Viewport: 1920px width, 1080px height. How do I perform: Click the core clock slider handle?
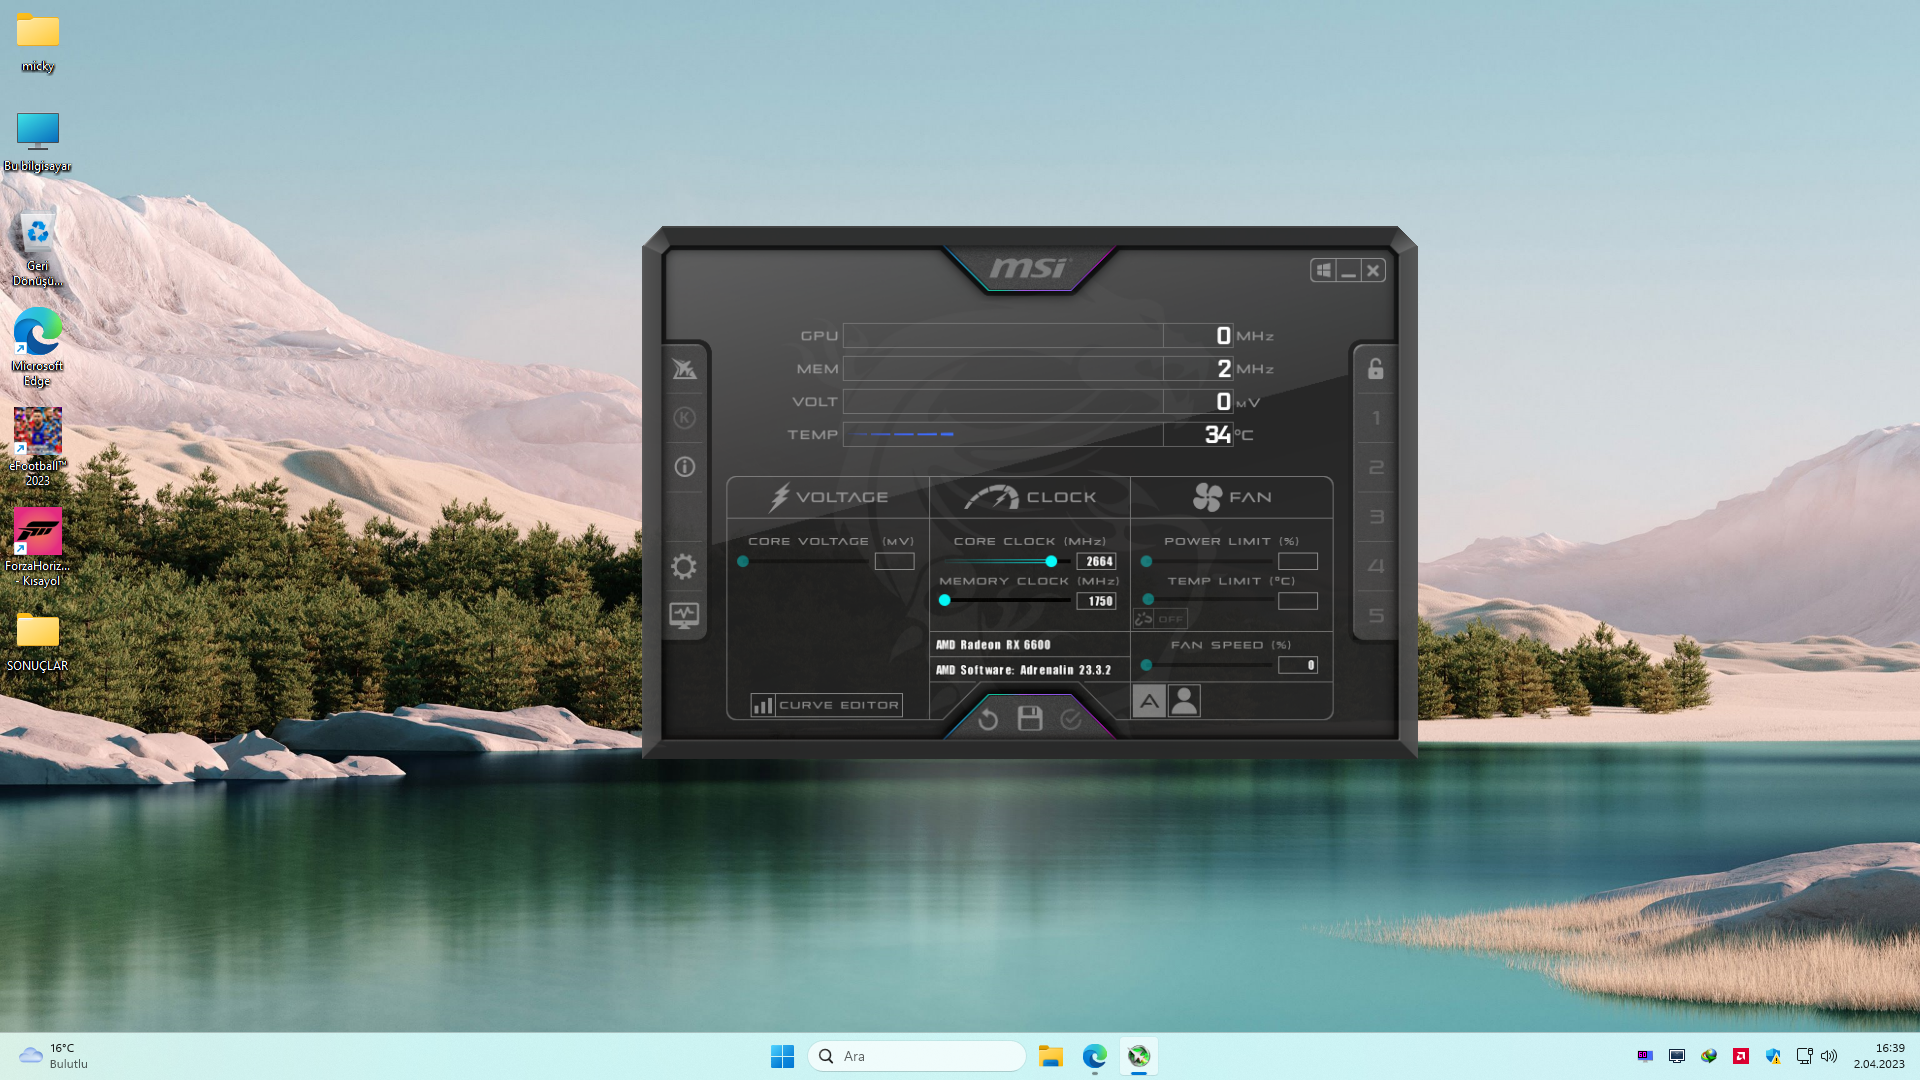tap(1051, 561)
